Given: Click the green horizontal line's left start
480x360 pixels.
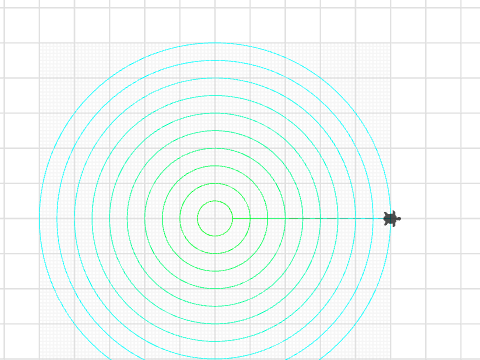Looking at the screenshot, I should pos(233,219).
